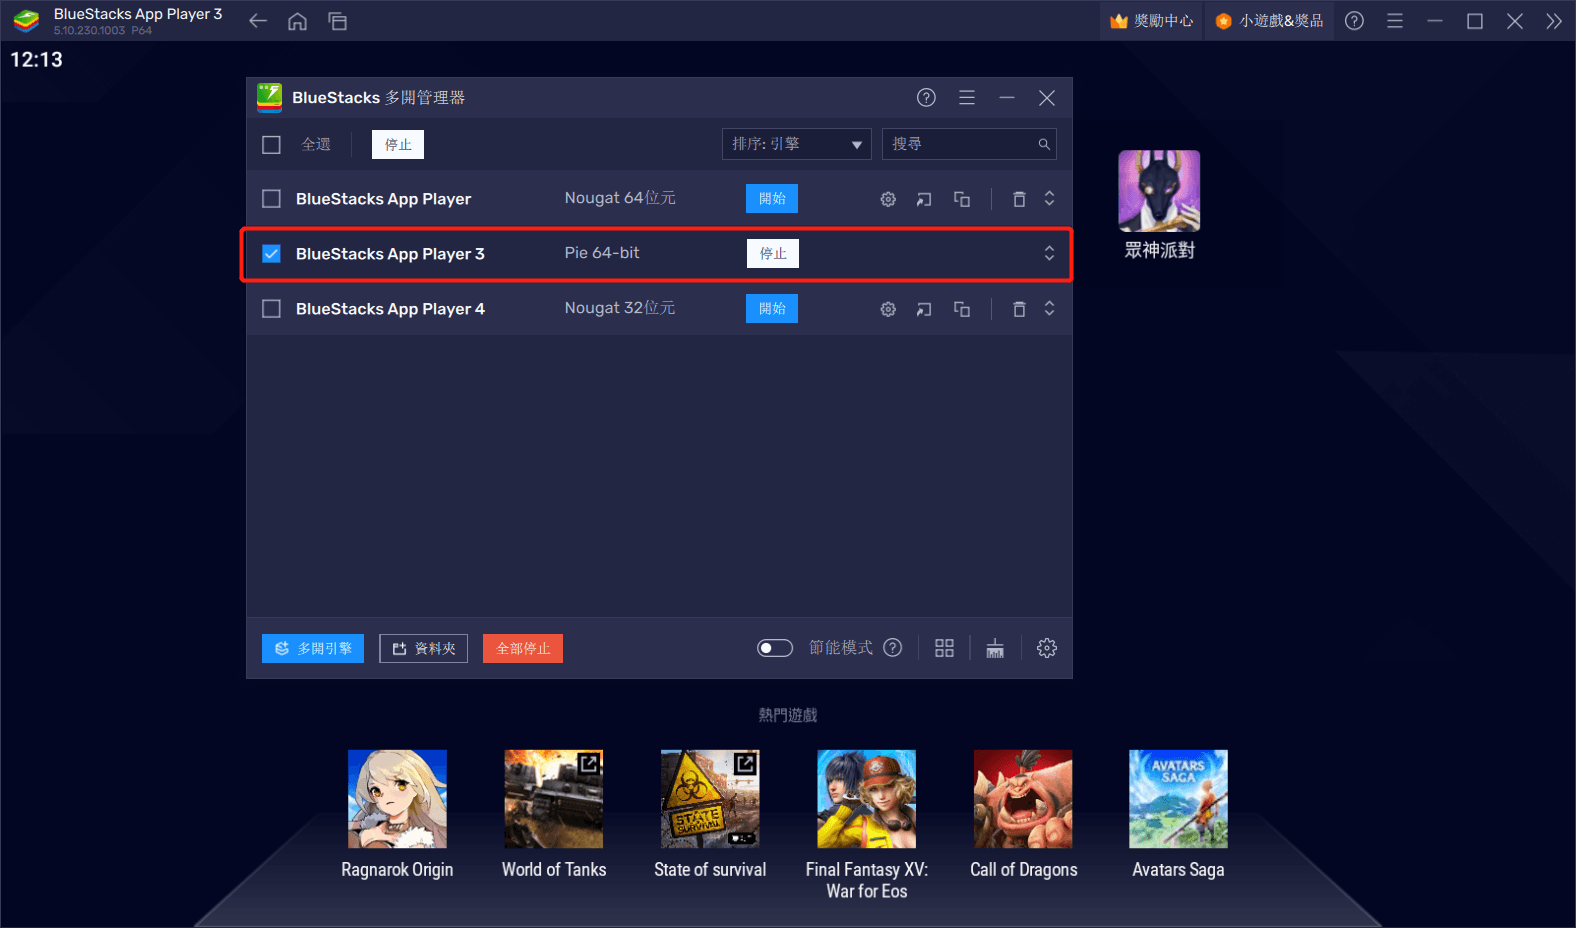Start the BlueStacks App Player 4 instance
The height and width of the screenshot is (928, 1576).
772,309
